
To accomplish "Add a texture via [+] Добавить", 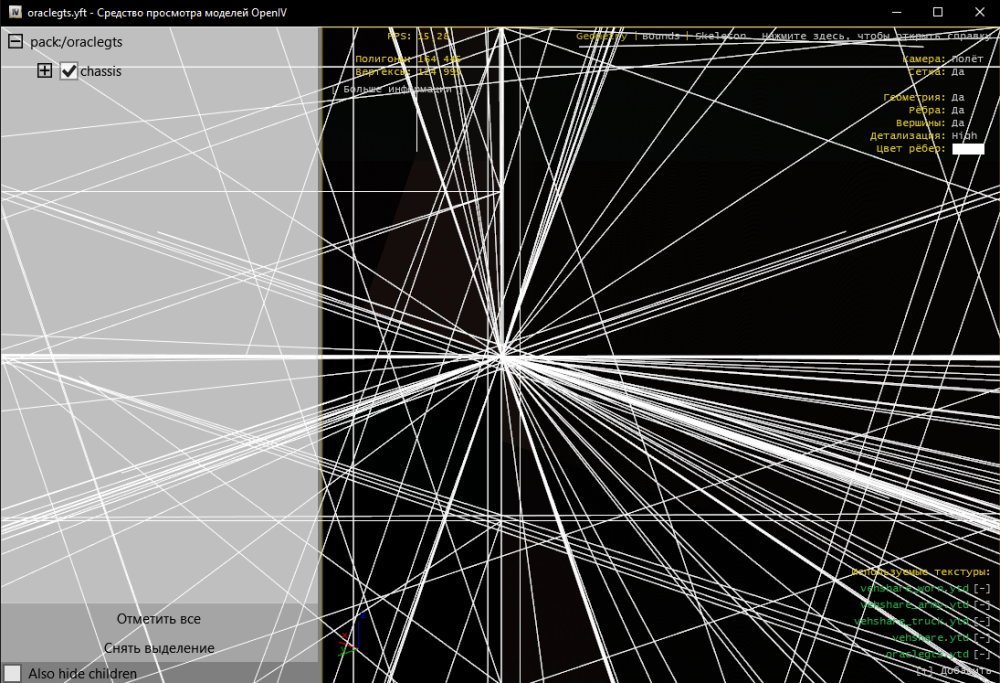I will (953, 670).
